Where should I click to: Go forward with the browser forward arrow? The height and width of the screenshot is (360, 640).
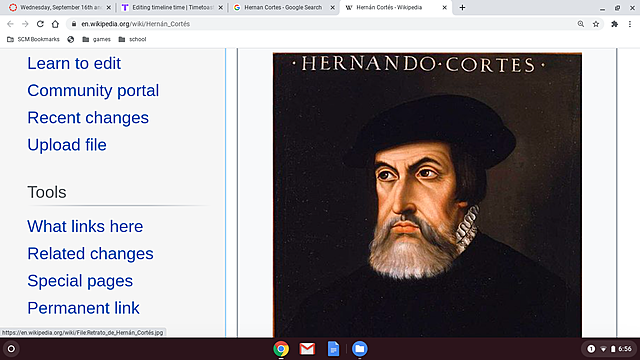tap(25, 24)
